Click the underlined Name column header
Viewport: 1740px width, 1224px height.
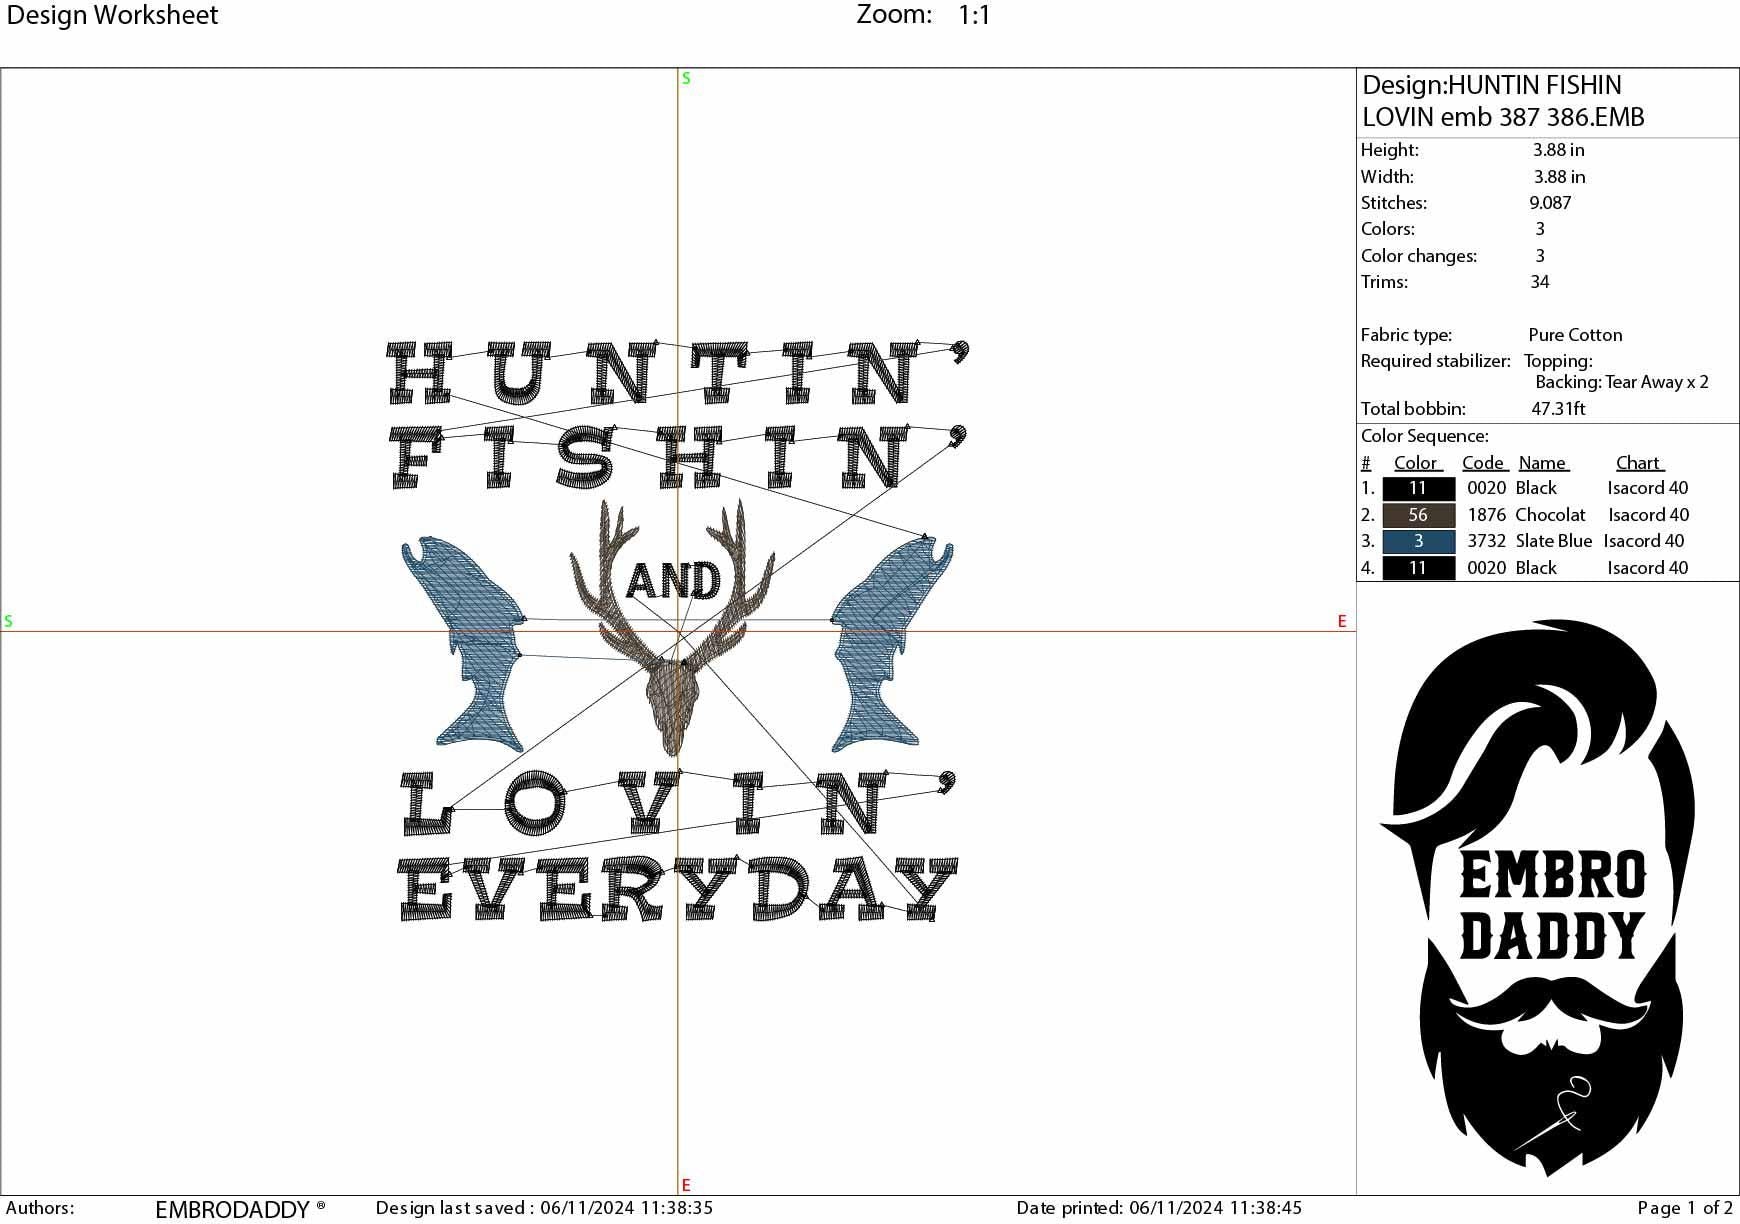[x=1545, y=462]
